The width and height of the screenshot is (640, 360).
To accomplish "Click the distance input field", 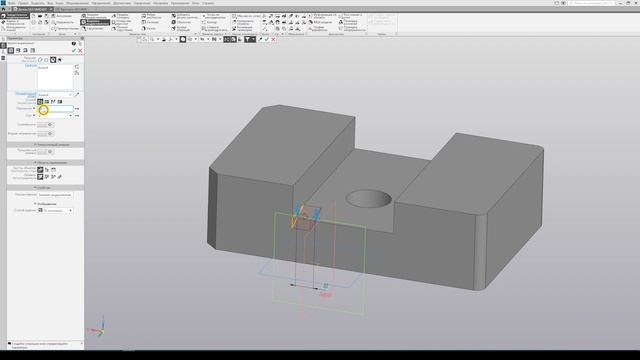I will (55, 109).
